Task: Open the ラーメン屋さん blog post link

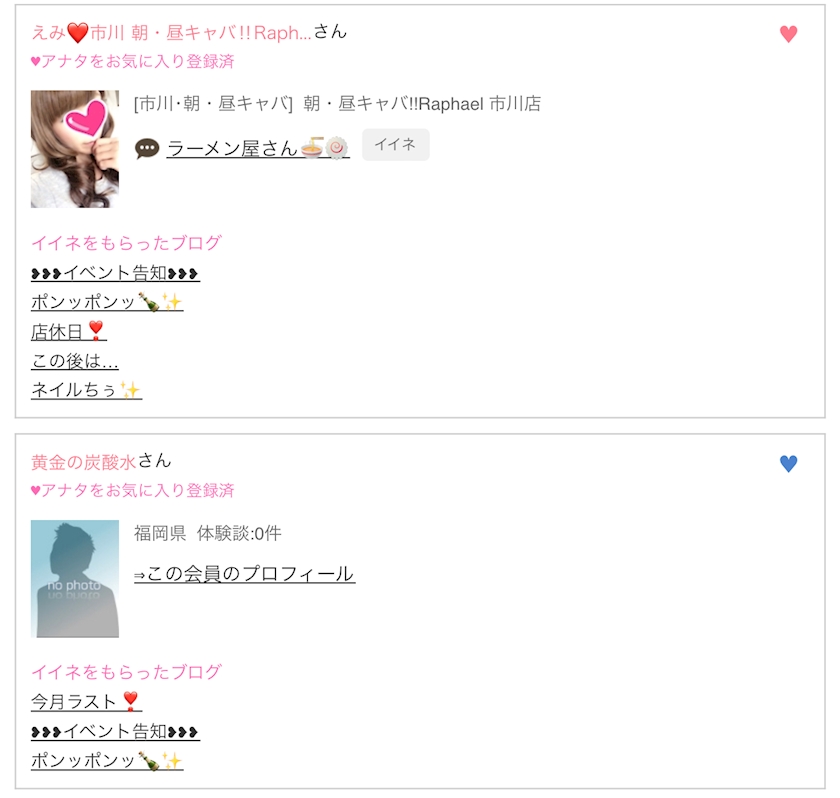Action: click(258, 148)
